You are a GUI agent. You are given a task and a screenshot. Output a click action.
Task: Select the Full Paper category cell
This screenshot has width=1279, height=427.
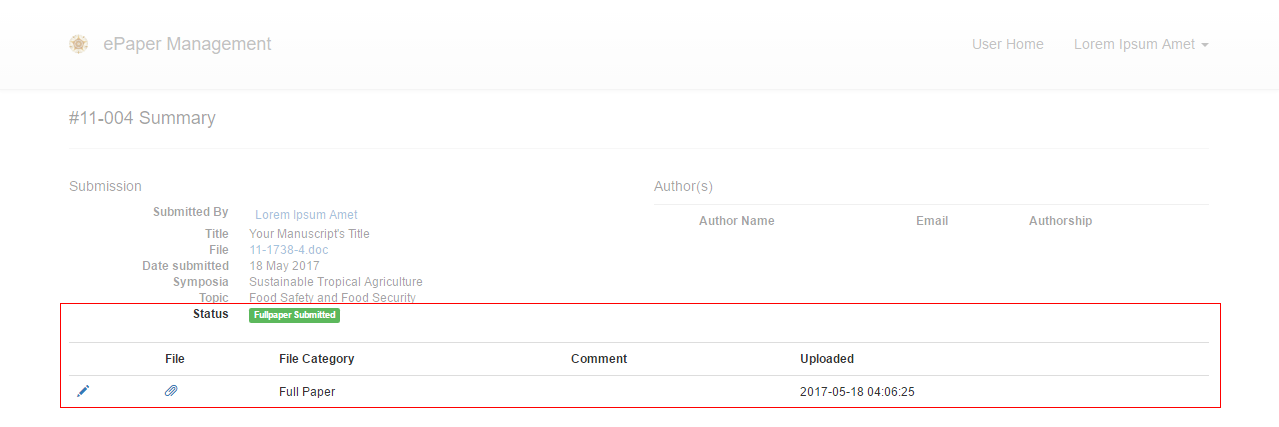[x=307, y=392]
